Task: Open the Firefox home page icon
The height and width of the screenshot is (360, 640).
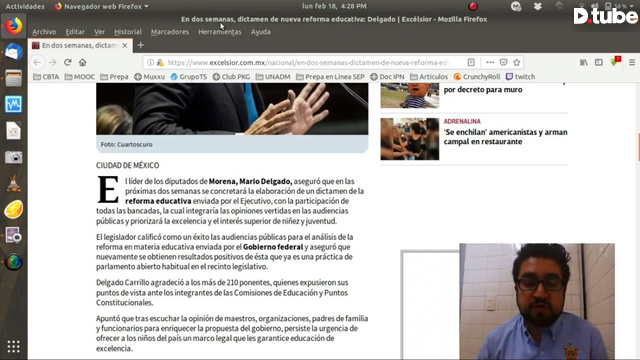Action: [x=83, y=62]
